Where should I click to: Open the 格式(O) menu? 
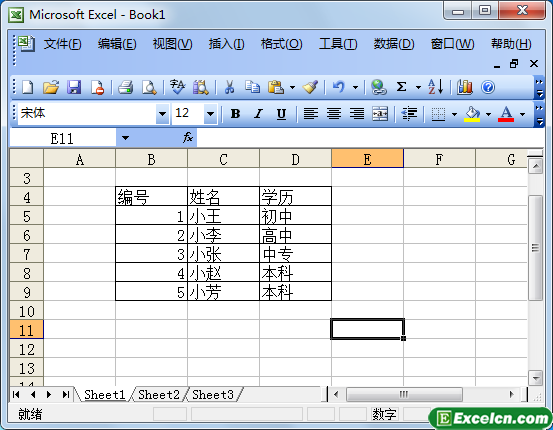[x=281, y=44]
